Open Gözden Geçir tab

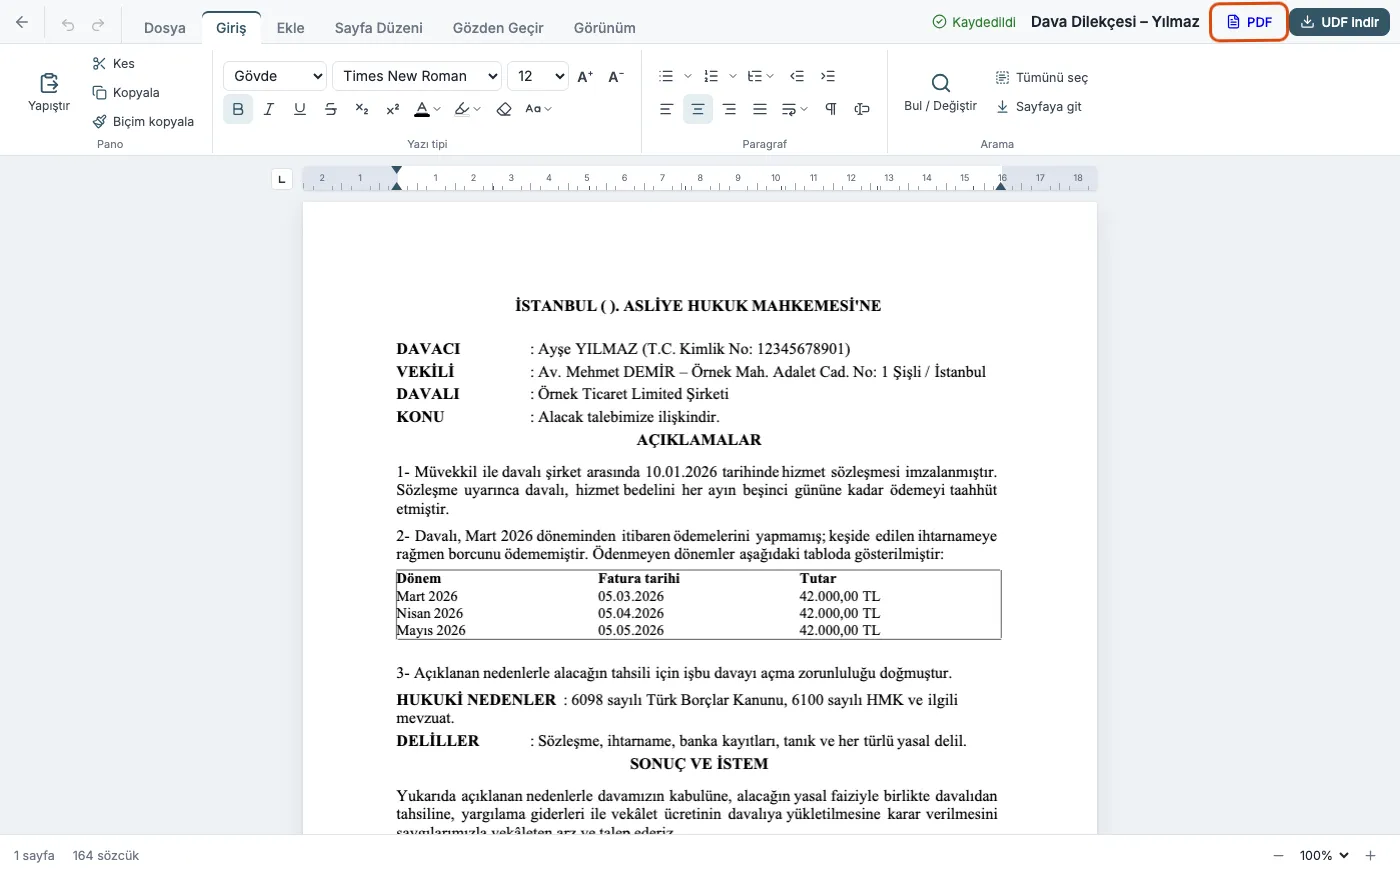[x=498, y=28]
